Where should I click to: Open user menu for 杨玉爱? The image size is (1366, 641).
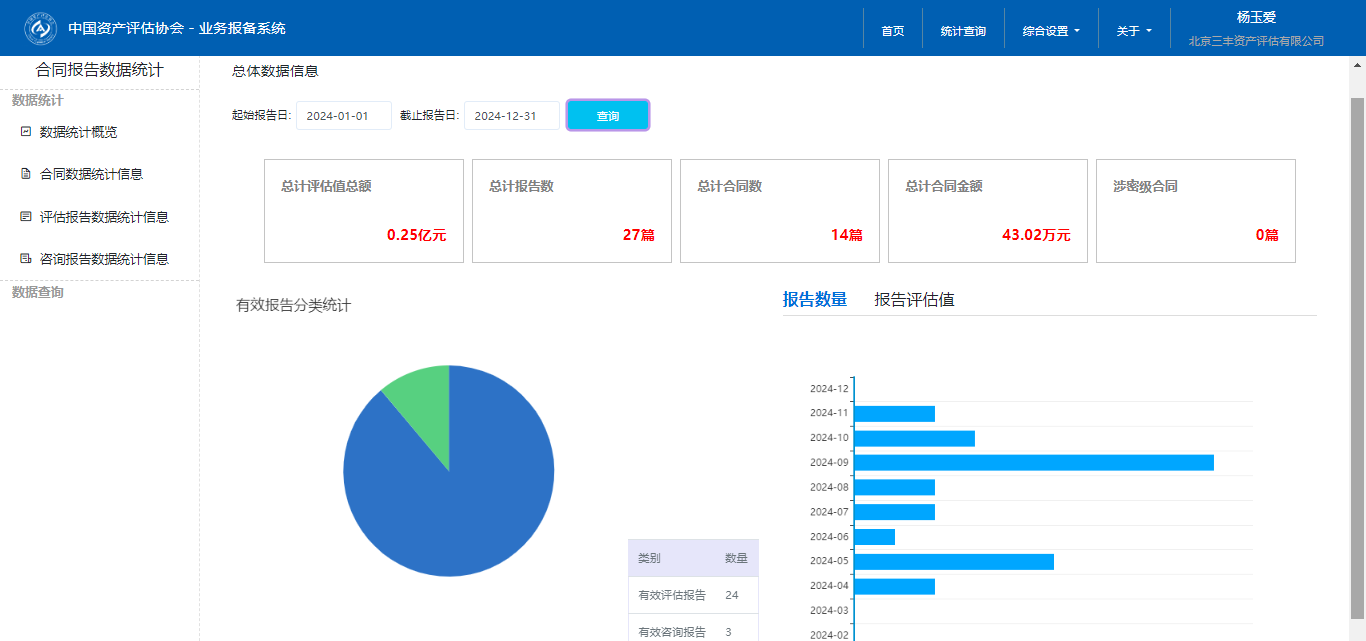pyautogui.click(x=1256, y=28)
